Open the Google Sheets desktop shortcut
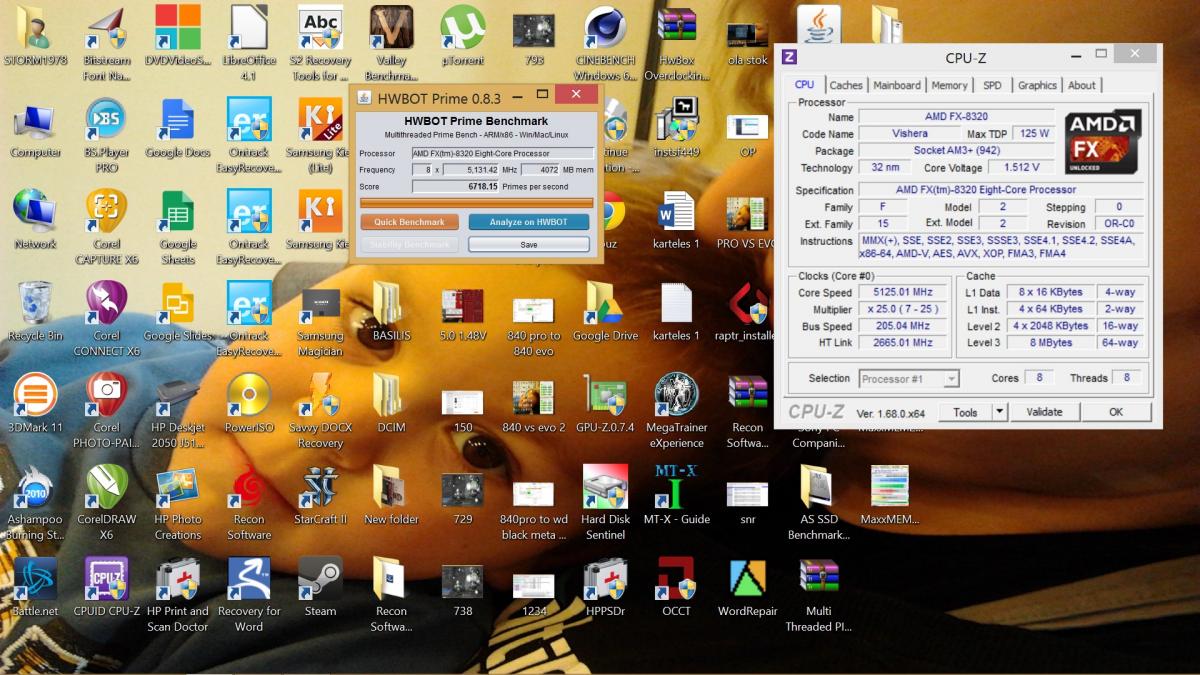The image size is (1200, 675). point(178,212)
